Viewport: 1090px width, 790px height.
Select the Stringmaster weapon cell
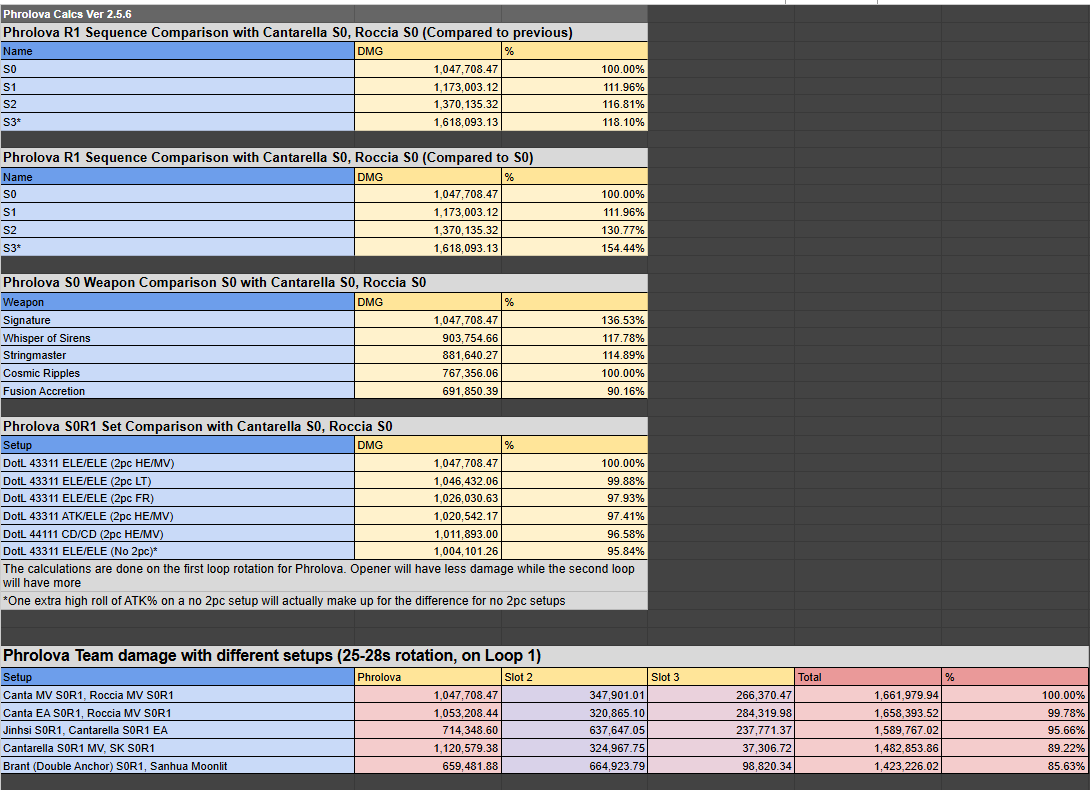pyautogui.click(x=177, y=355)
